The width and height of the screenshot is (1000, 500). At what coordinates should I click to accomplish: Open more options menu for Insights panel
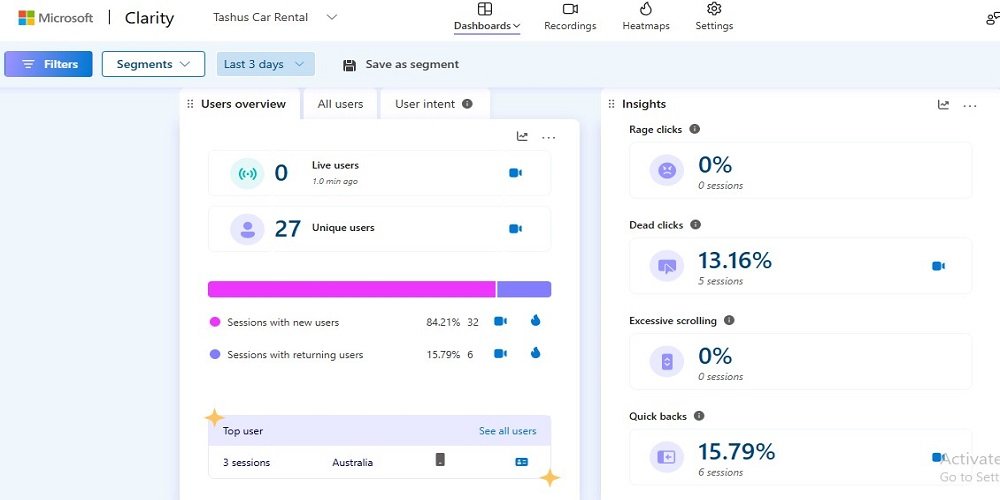(969, 105)
